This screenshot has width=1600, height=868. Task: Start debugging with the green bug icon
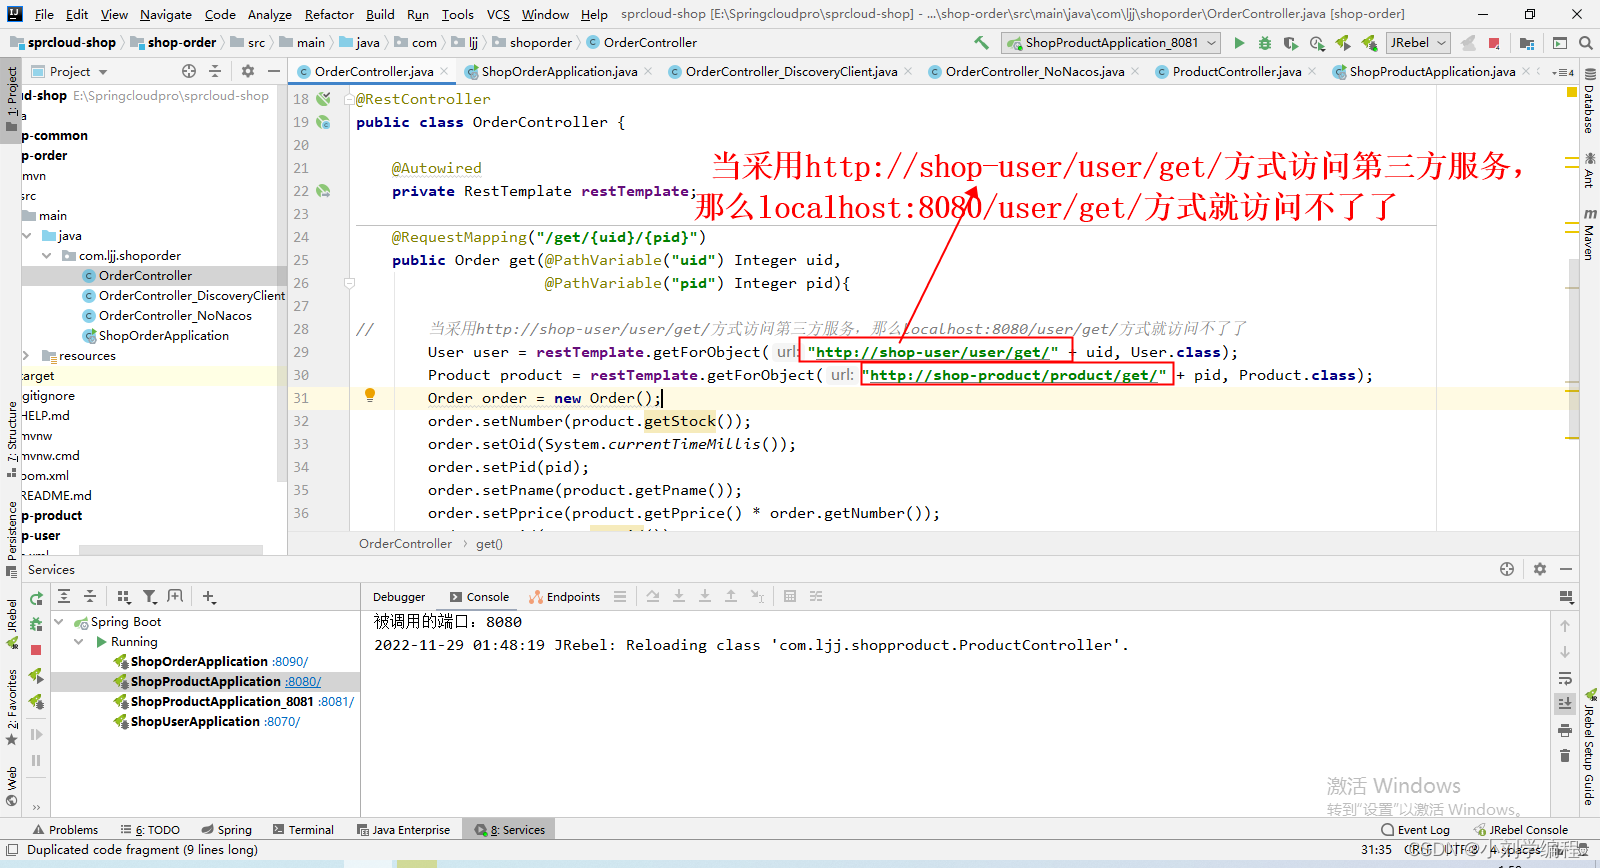1265,43
